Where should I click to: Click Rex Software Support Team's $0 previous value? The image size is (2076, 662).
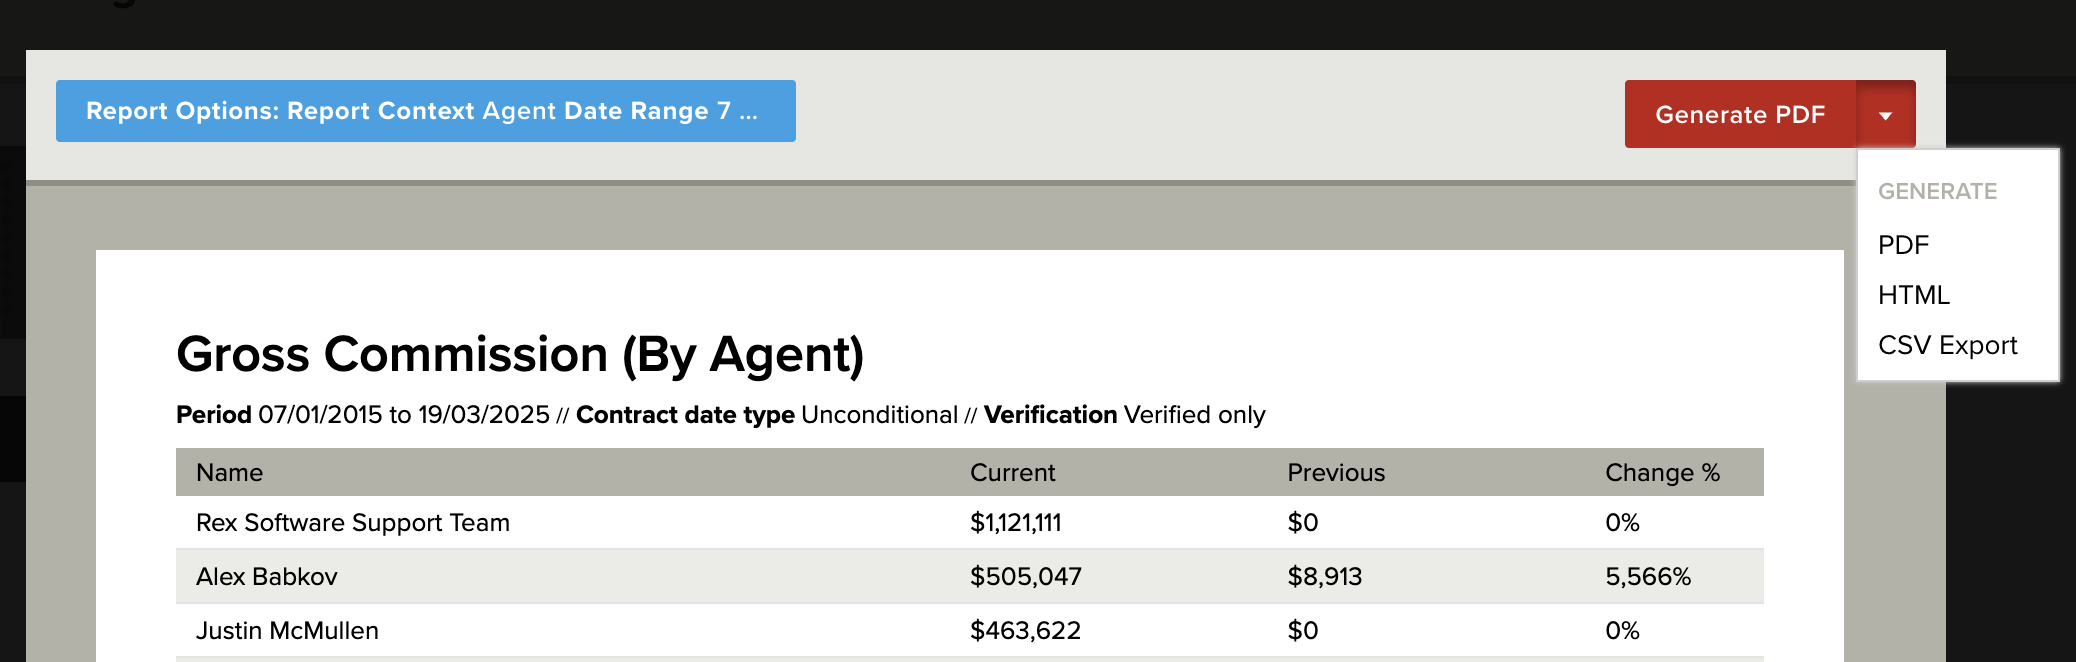tap(1303, 523)
